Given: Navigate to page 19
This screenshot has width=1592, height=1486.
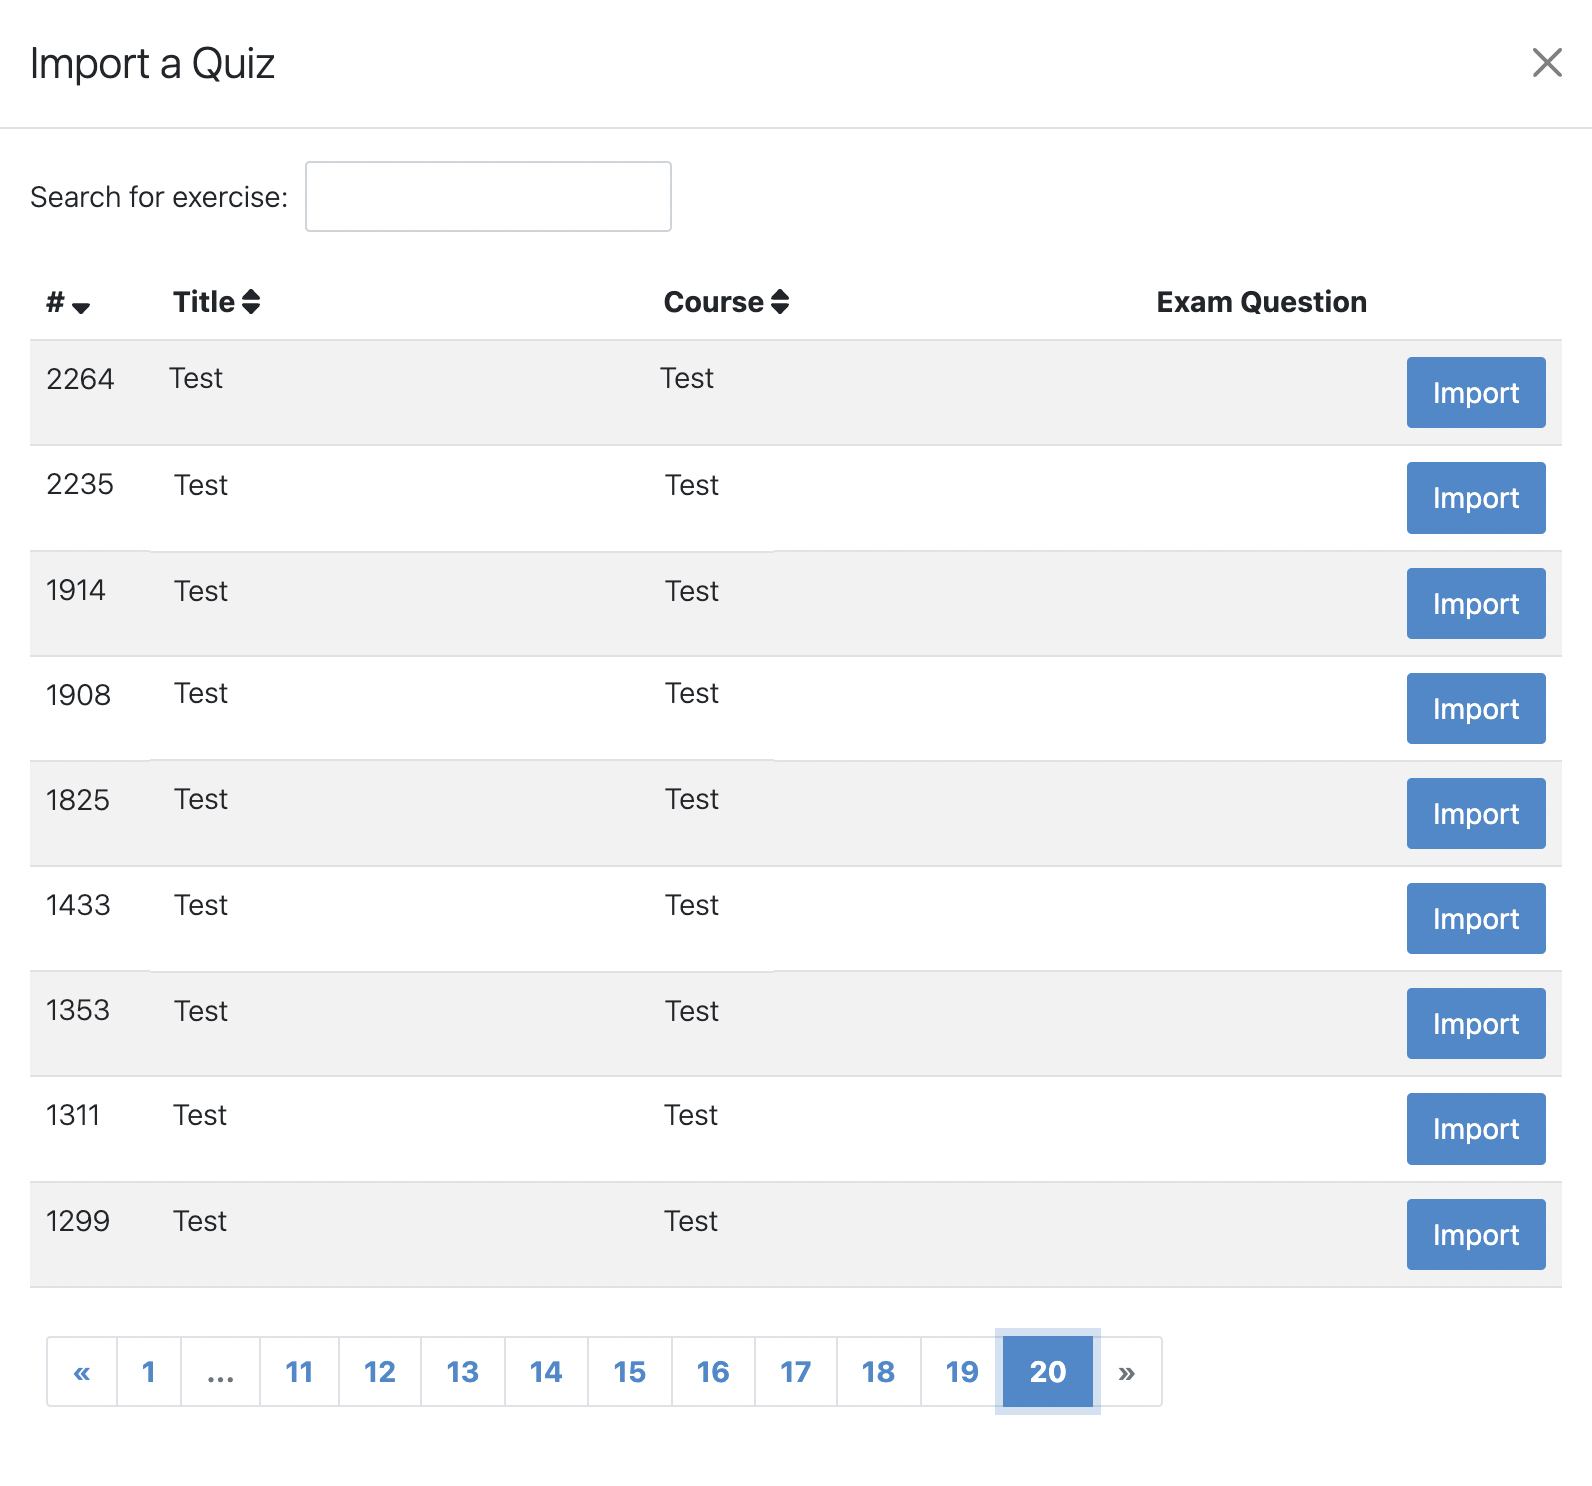Looking at the screenshot, I should (x=962, y=1372).
